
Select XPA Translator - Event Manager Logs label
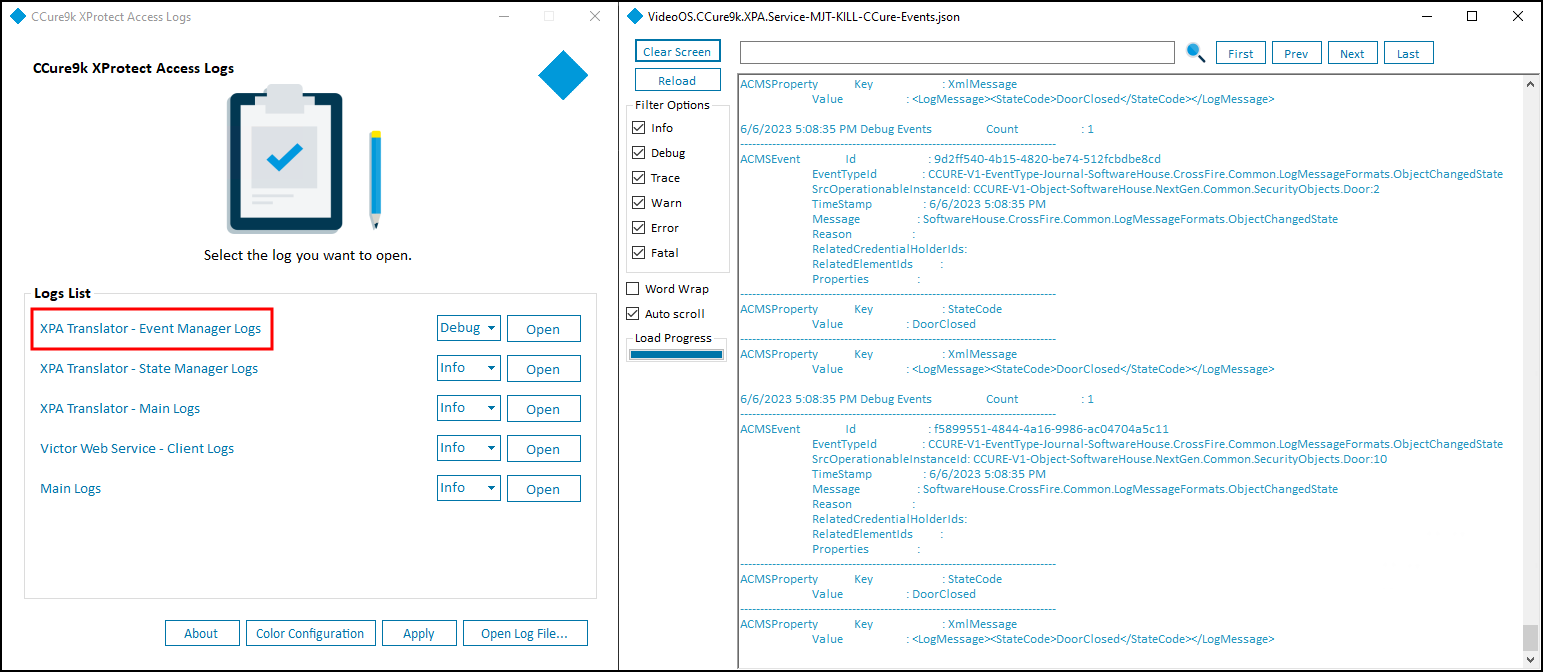tap(150, 328)
